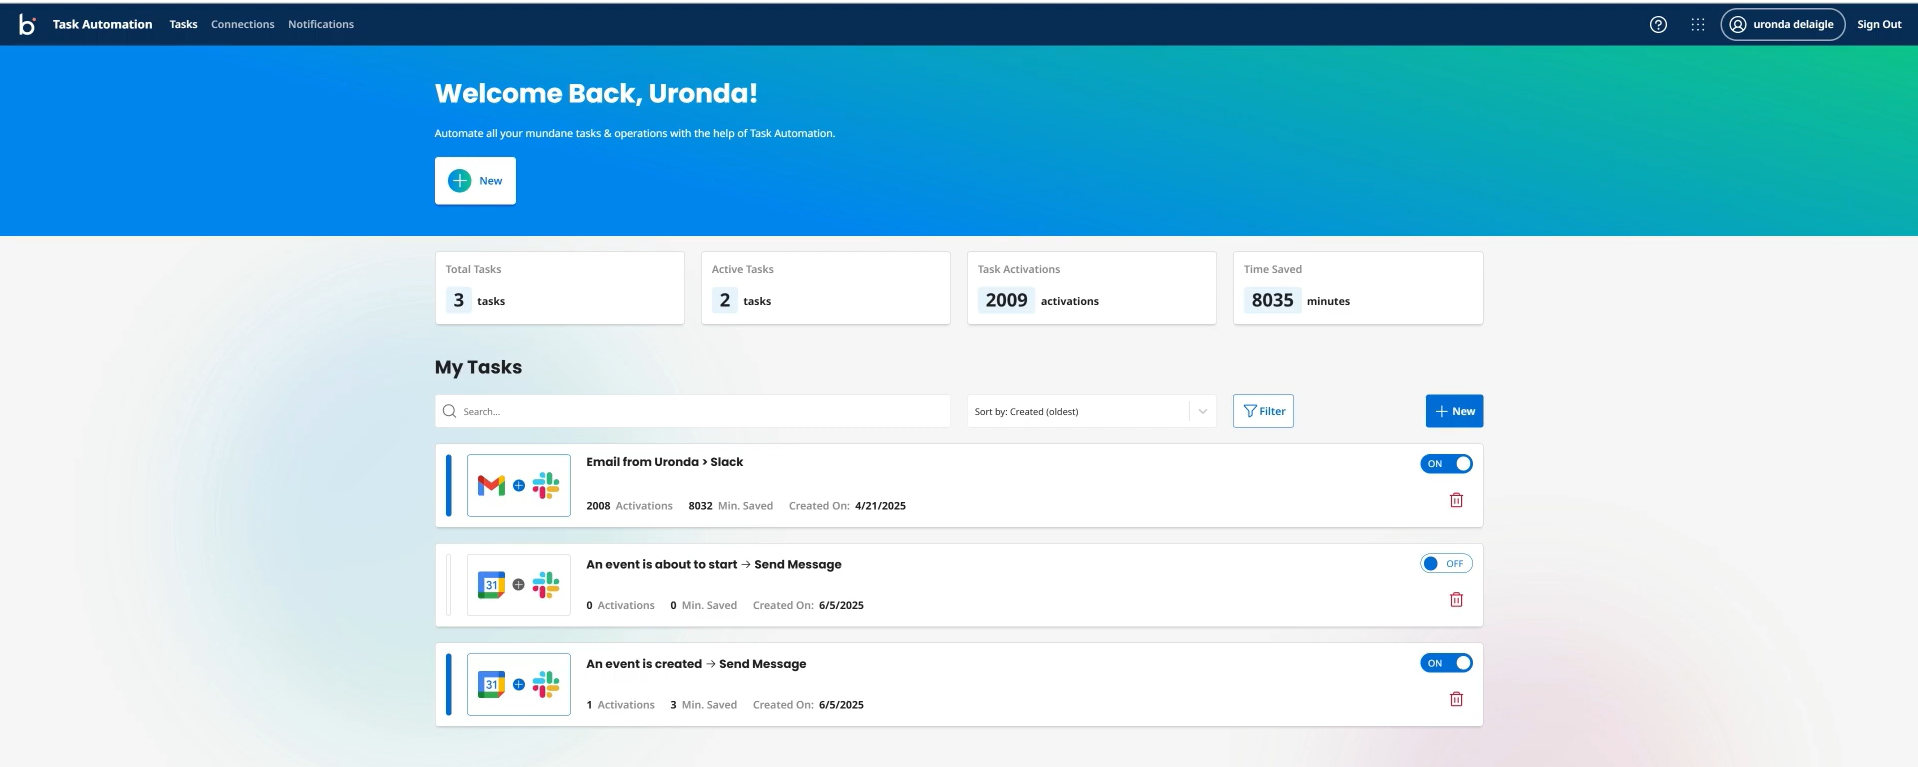Delete the Email from Uronda > Slack task
This screenshot has height=767, width=1918.
[1456, 500]
